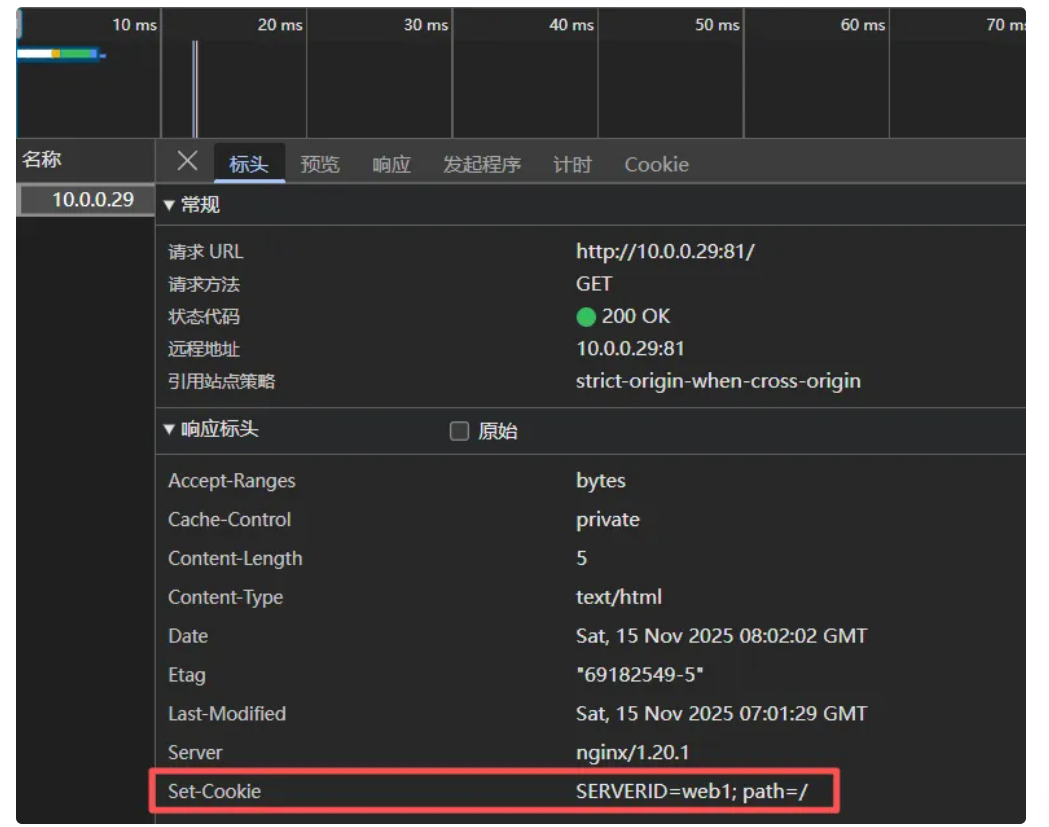Open the 预览 tab
This screenshot has height=827, width=1049.
click(x=320, y=165)
